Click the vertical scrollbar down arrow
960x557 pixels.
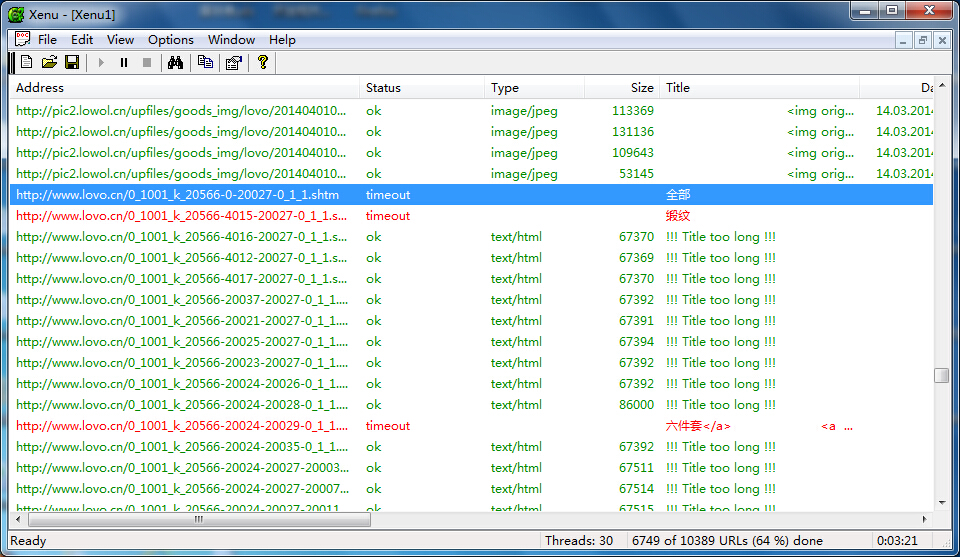[942, 503]
